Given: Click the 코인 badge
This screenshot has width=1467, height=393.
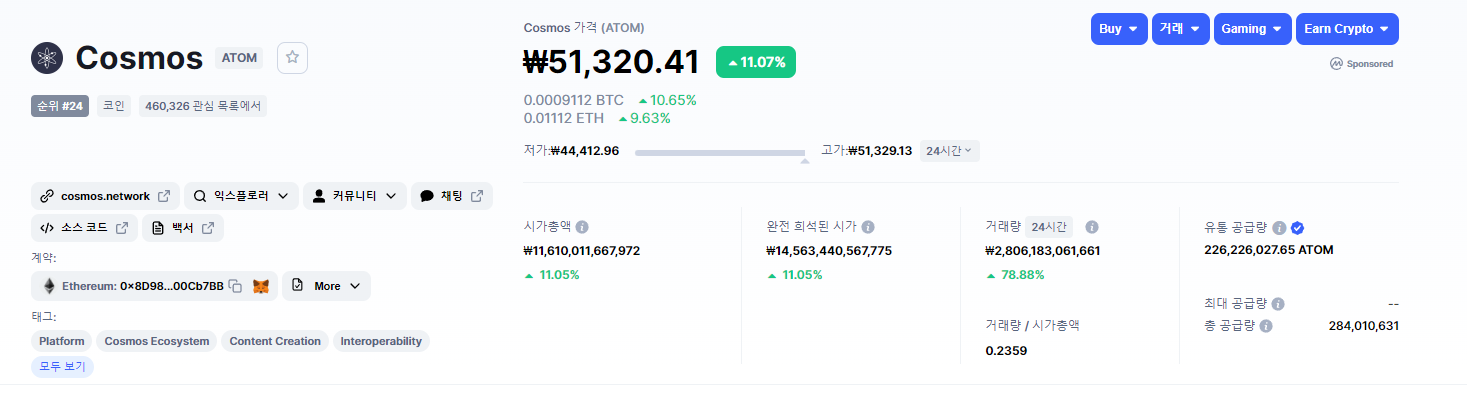Looking at the screenshot, I should pyautogui.click(x=114, y=105).
